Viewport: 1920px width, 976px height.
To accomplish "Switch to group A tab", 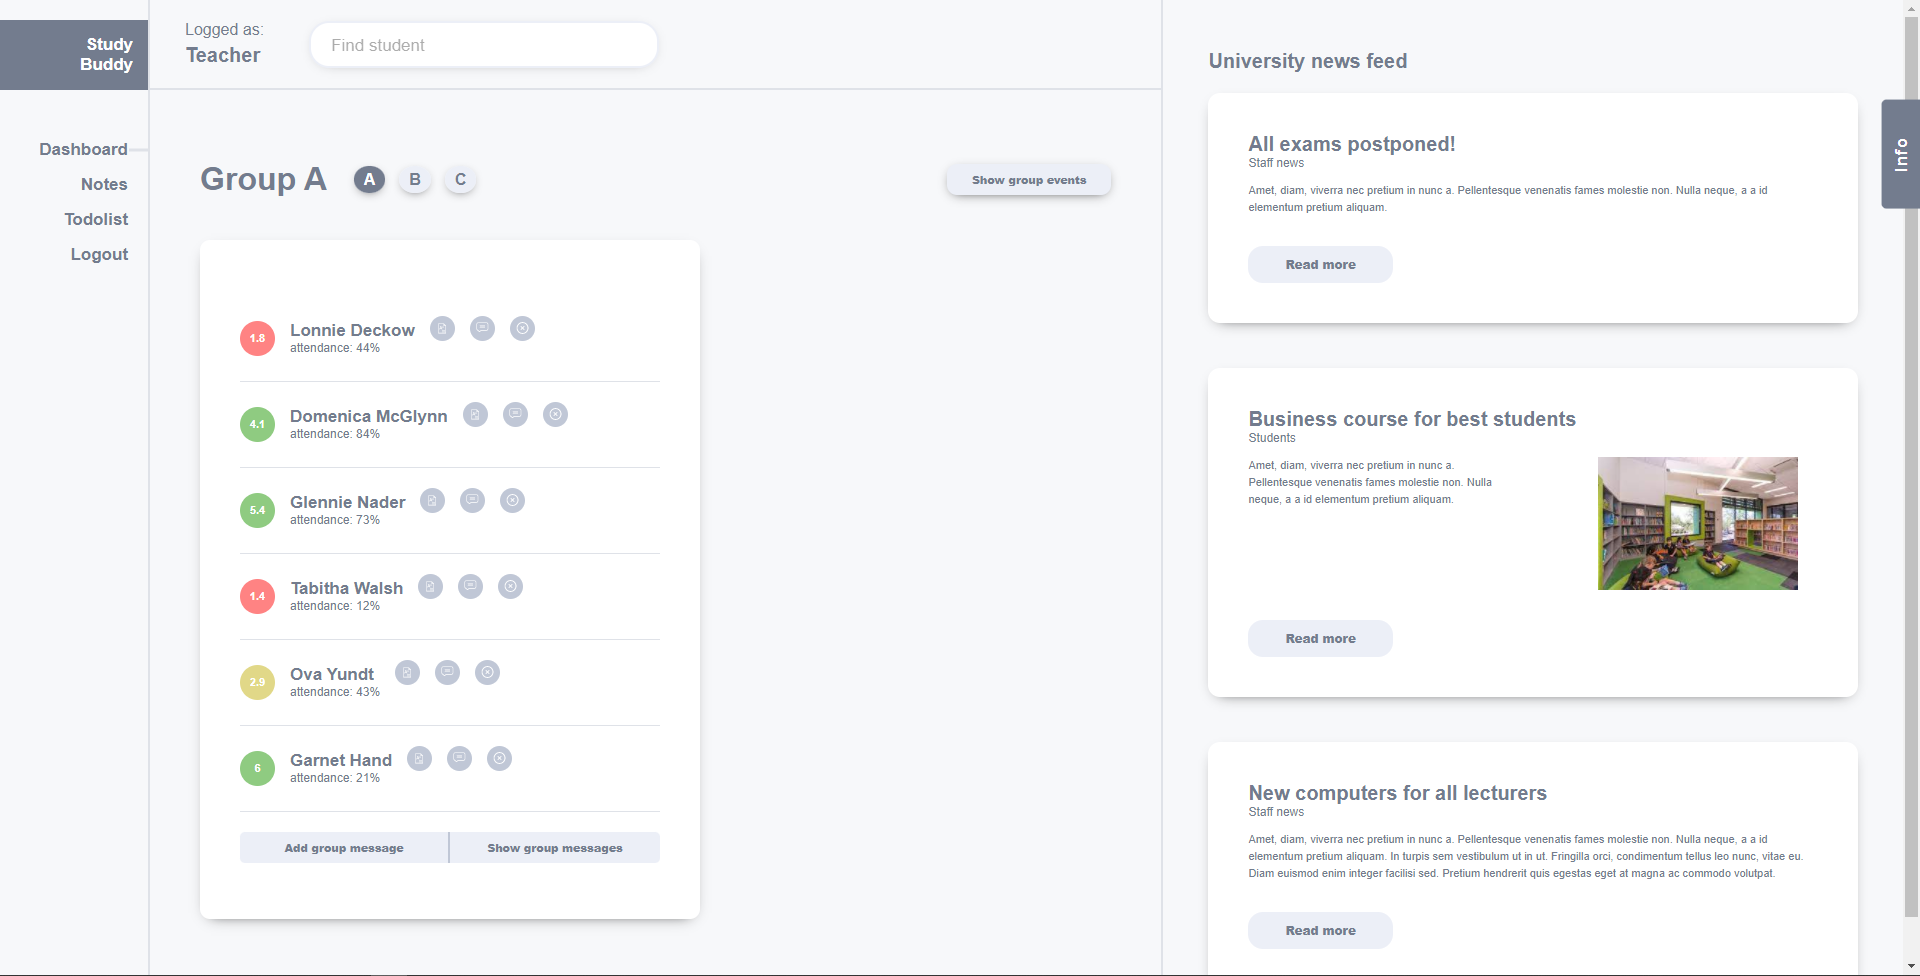I will (369, 180).
